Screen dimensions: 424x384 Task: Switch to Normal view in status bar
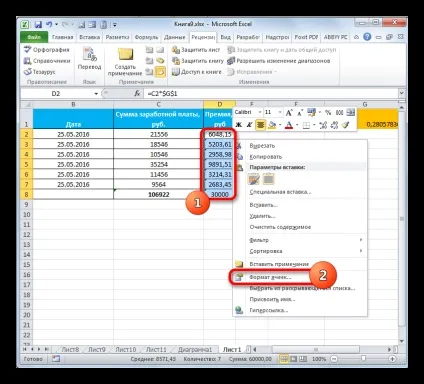pos(284,359)
